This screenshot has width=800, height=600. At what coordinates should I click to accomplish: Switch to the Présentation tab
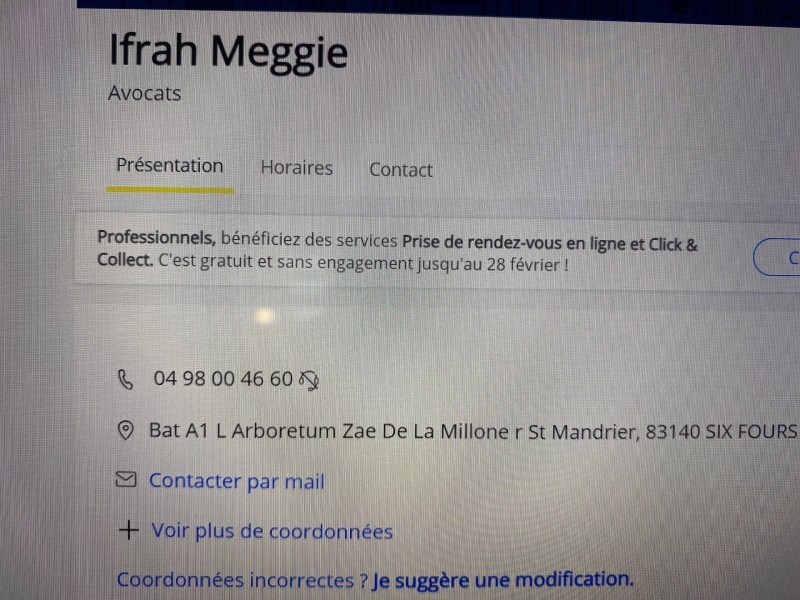tap(170, 165)
